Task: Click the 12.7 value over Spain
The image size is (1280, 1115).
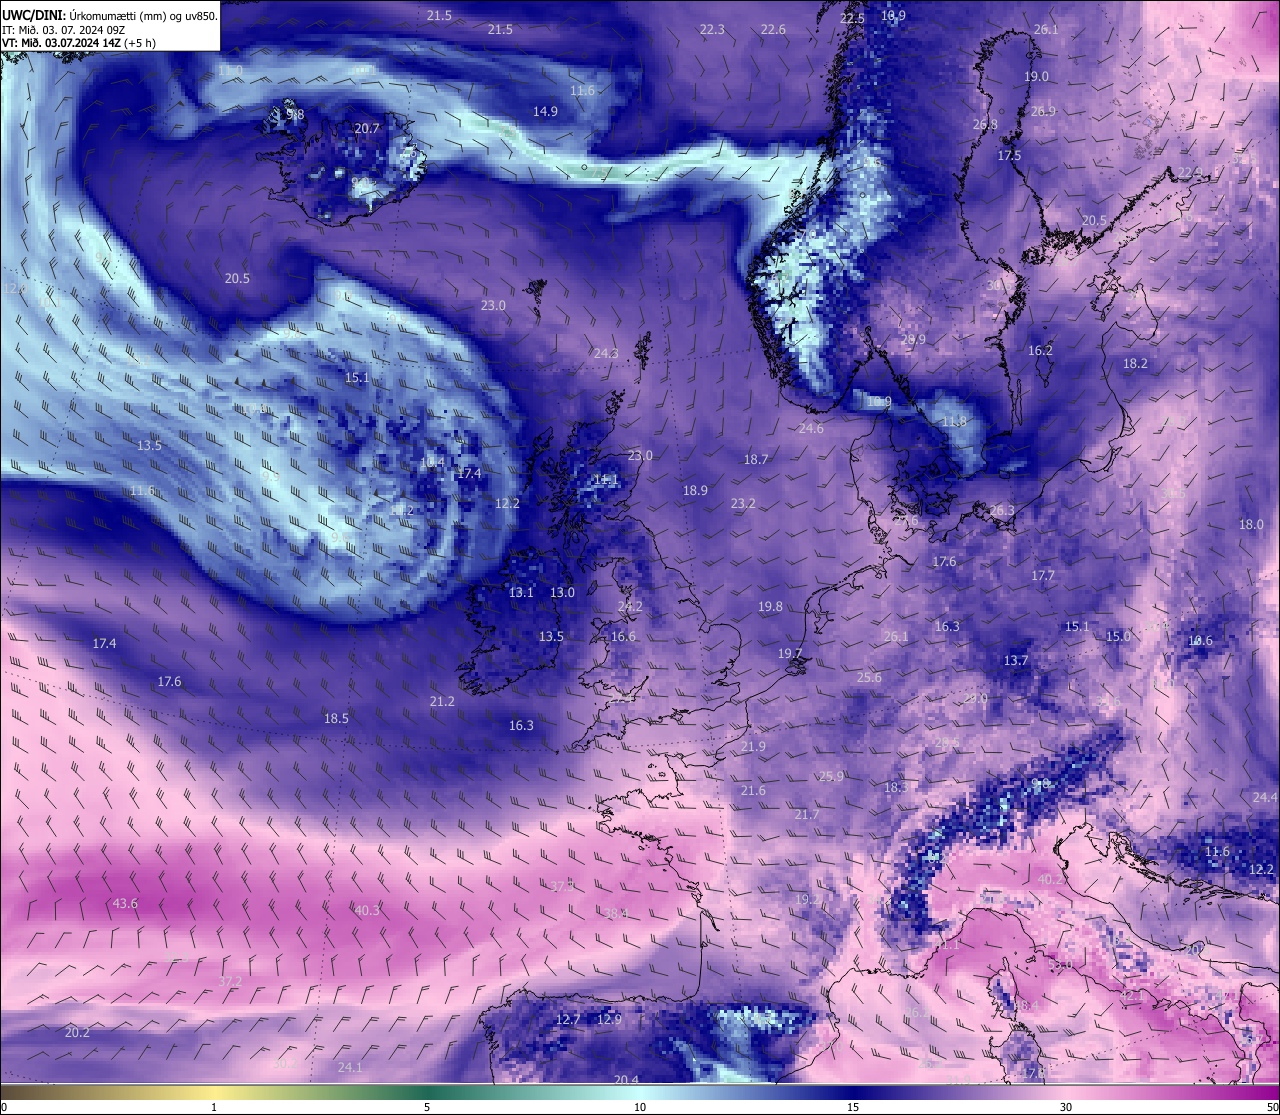Action: click(568, 1020)
